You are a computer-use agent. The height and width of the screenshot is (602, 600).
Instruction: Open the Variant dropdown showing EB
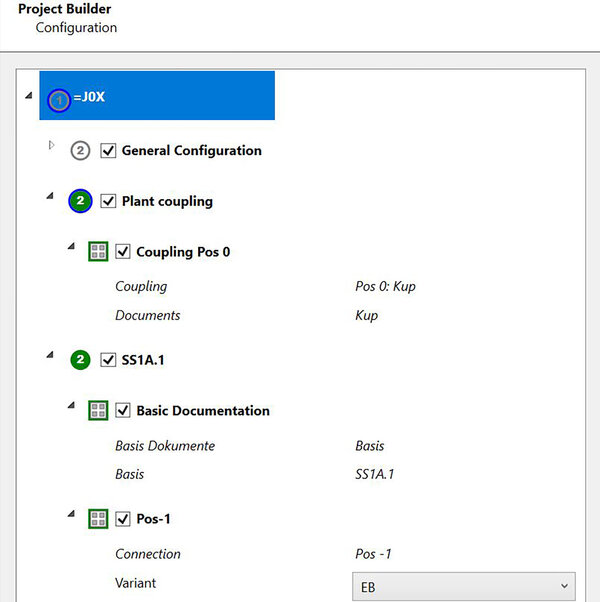click(x=463, y=586)
